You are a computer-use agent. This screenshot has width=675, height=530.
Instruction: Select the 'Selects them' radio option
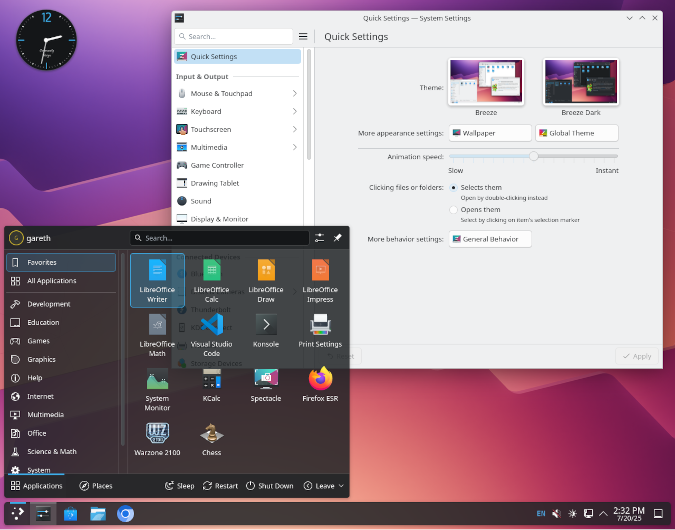[x=453, y=188]
